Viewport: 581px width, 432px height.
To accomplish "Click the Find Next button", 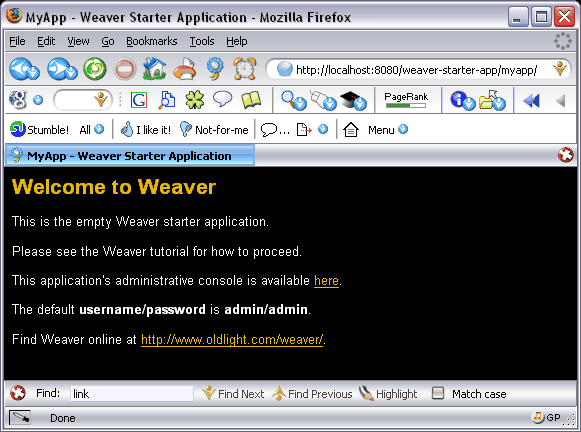I will 233,393.
